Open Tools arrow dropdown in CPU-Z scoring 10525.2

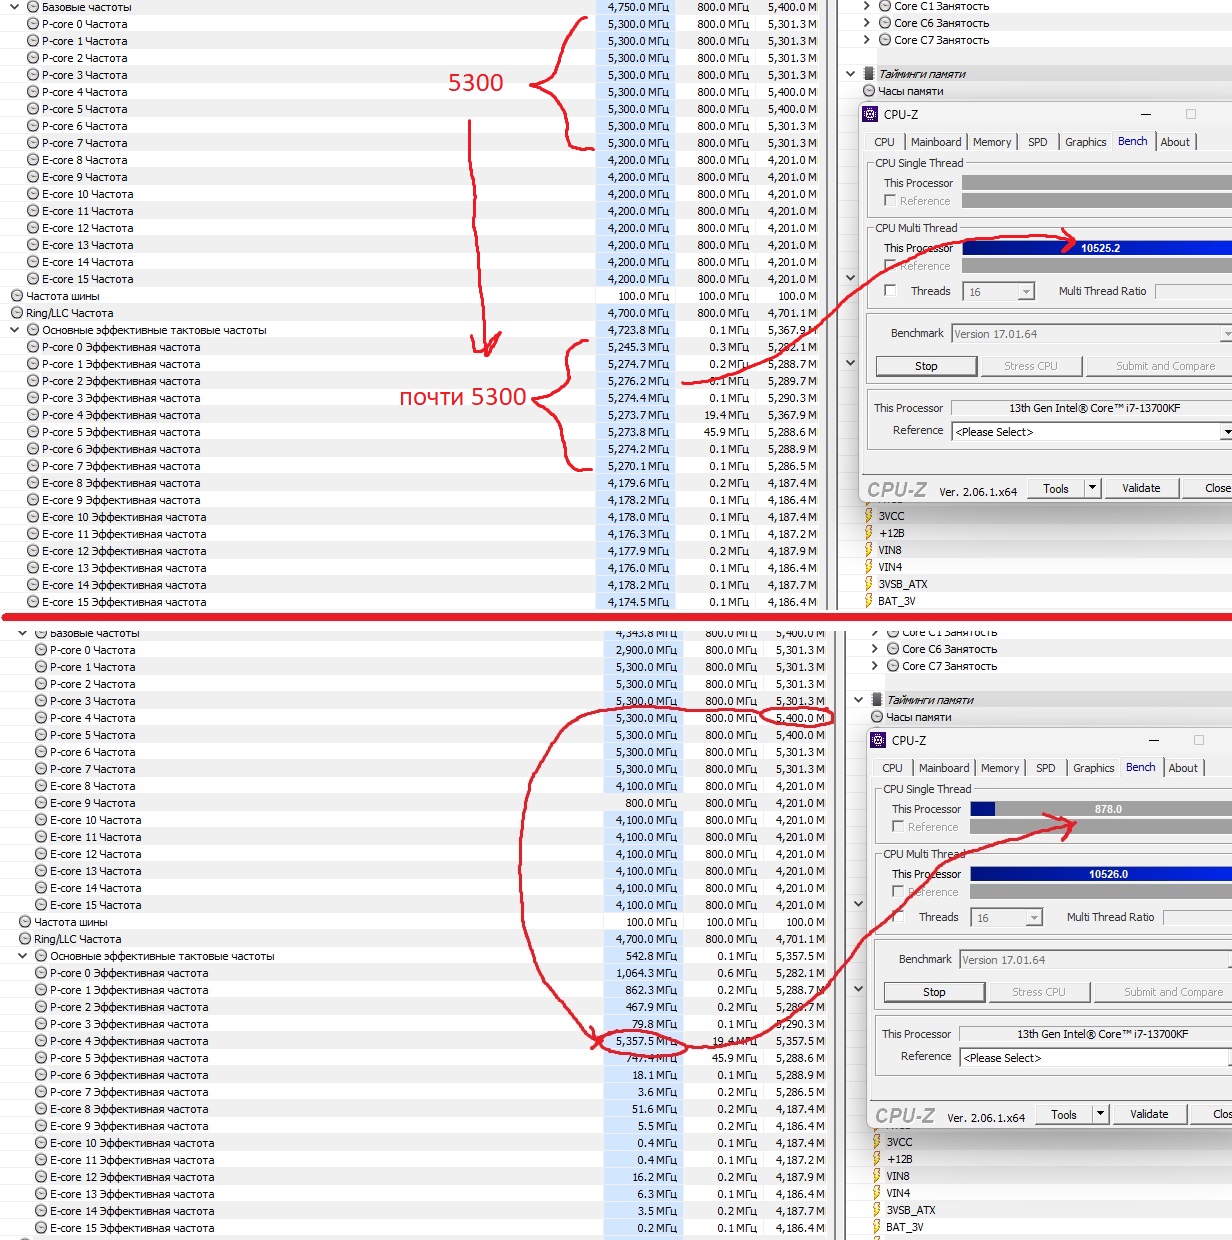pyautogui.click(x=1093, y=488)
